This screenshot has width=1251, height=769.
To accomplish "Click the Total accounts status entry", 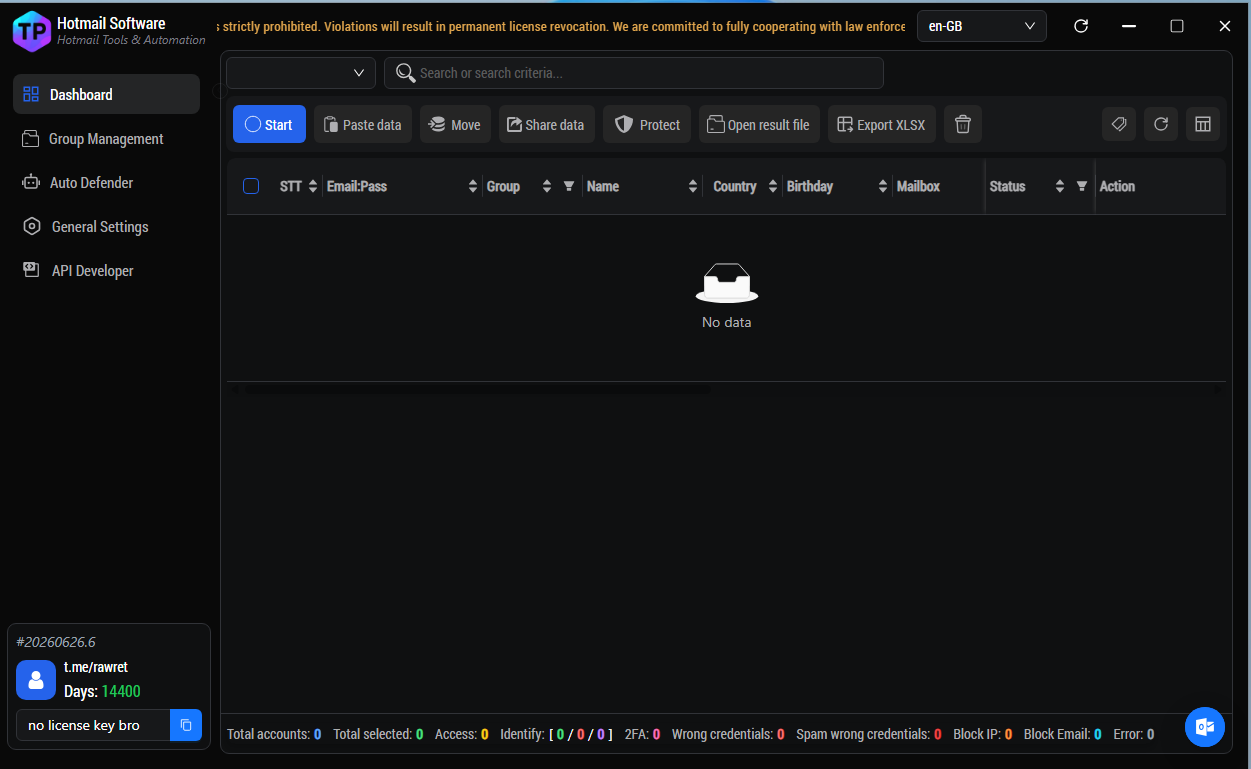I will (x=274, y=734).
